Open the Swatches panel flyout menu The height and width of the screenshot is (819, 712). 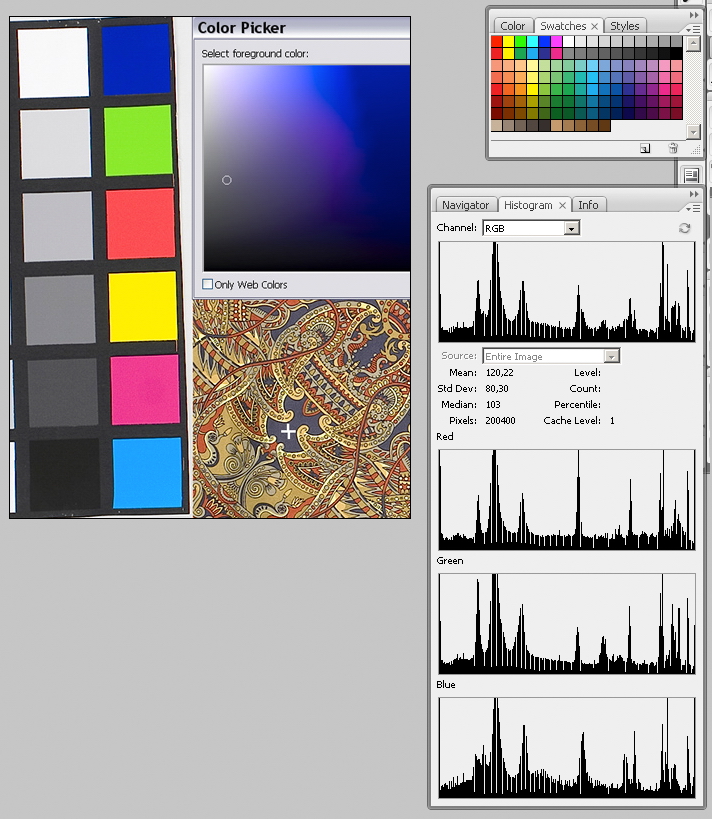point(693,30)
